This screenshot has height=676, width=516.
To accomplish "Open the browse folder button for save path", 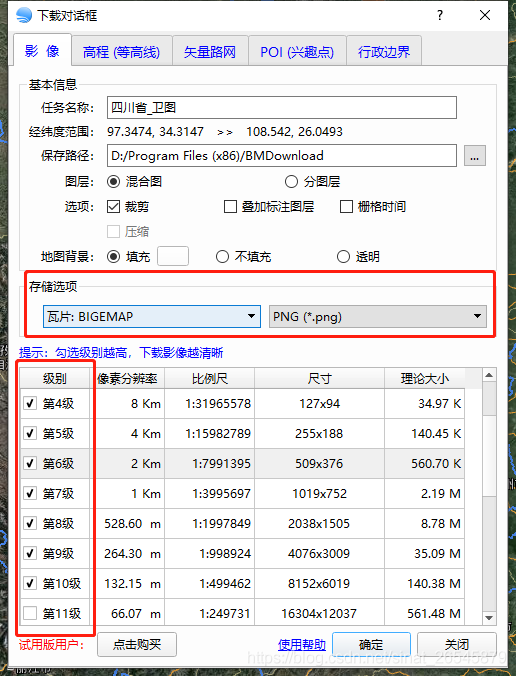I will tap(475, 156).
